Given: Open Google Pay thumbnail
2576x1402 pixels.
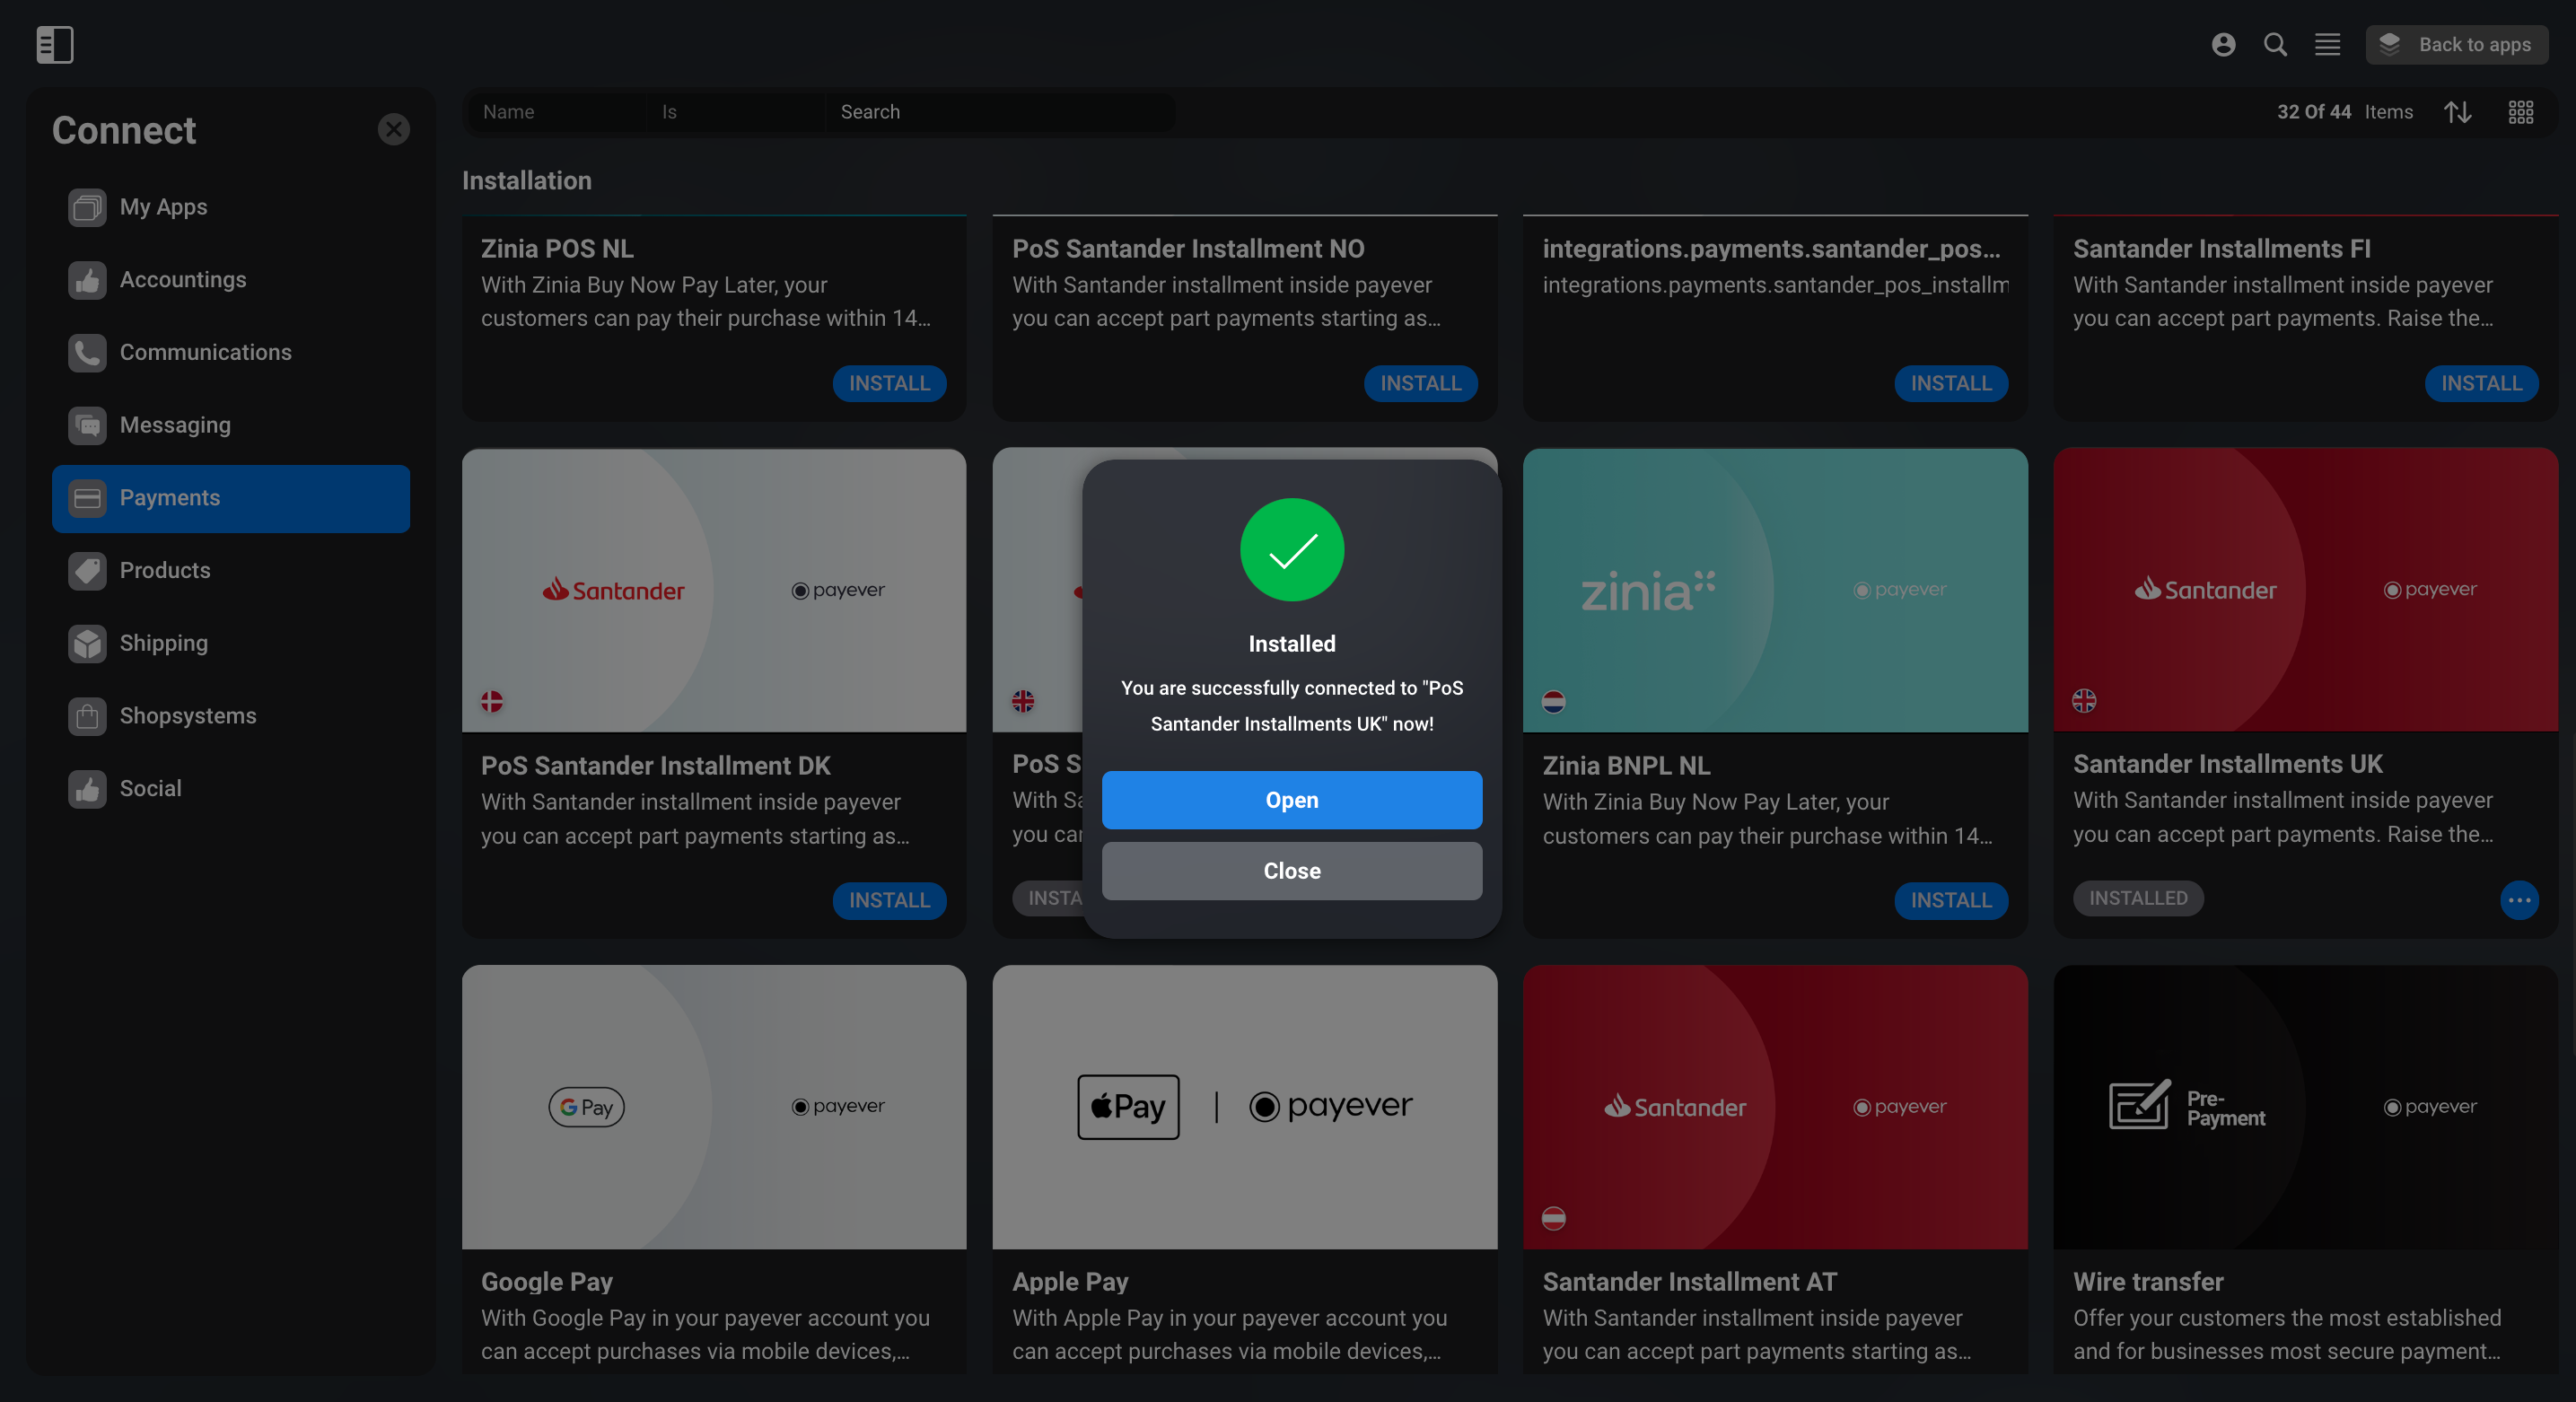Looking at the screenshot, I should tap(714, 1106).
